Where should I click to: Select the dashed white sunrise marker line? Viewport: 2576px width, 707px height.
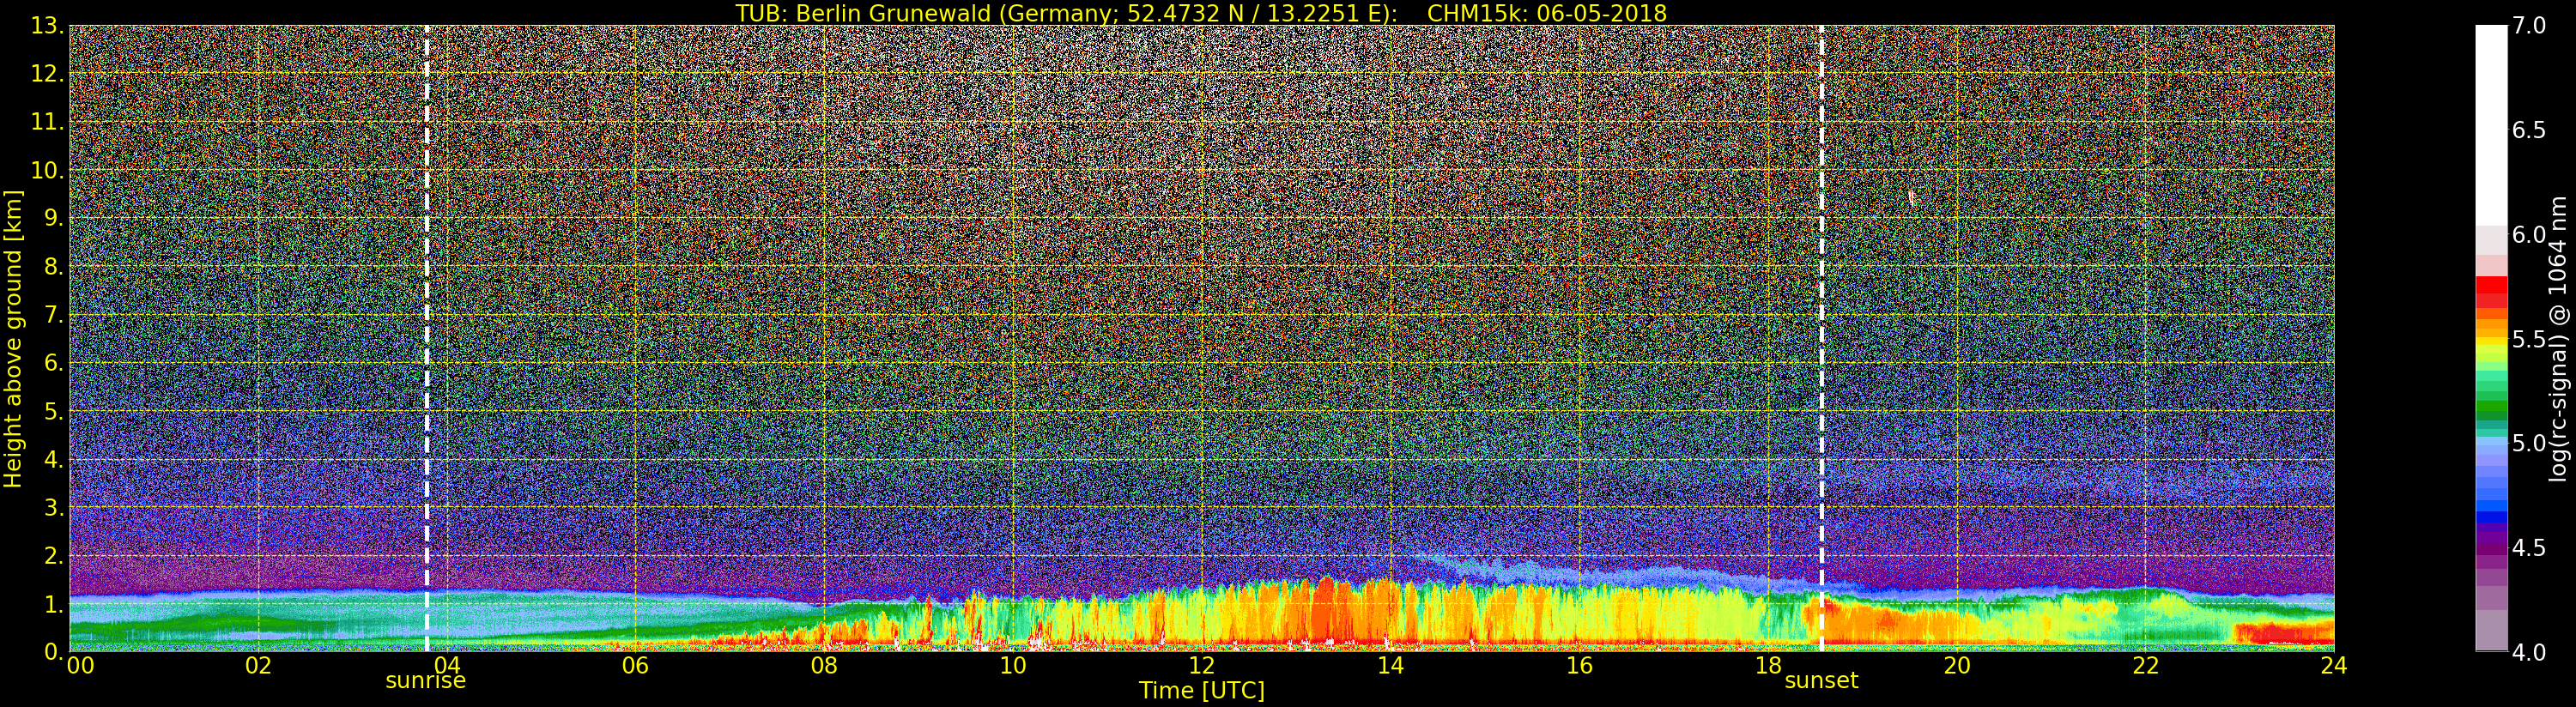(427, 338)
